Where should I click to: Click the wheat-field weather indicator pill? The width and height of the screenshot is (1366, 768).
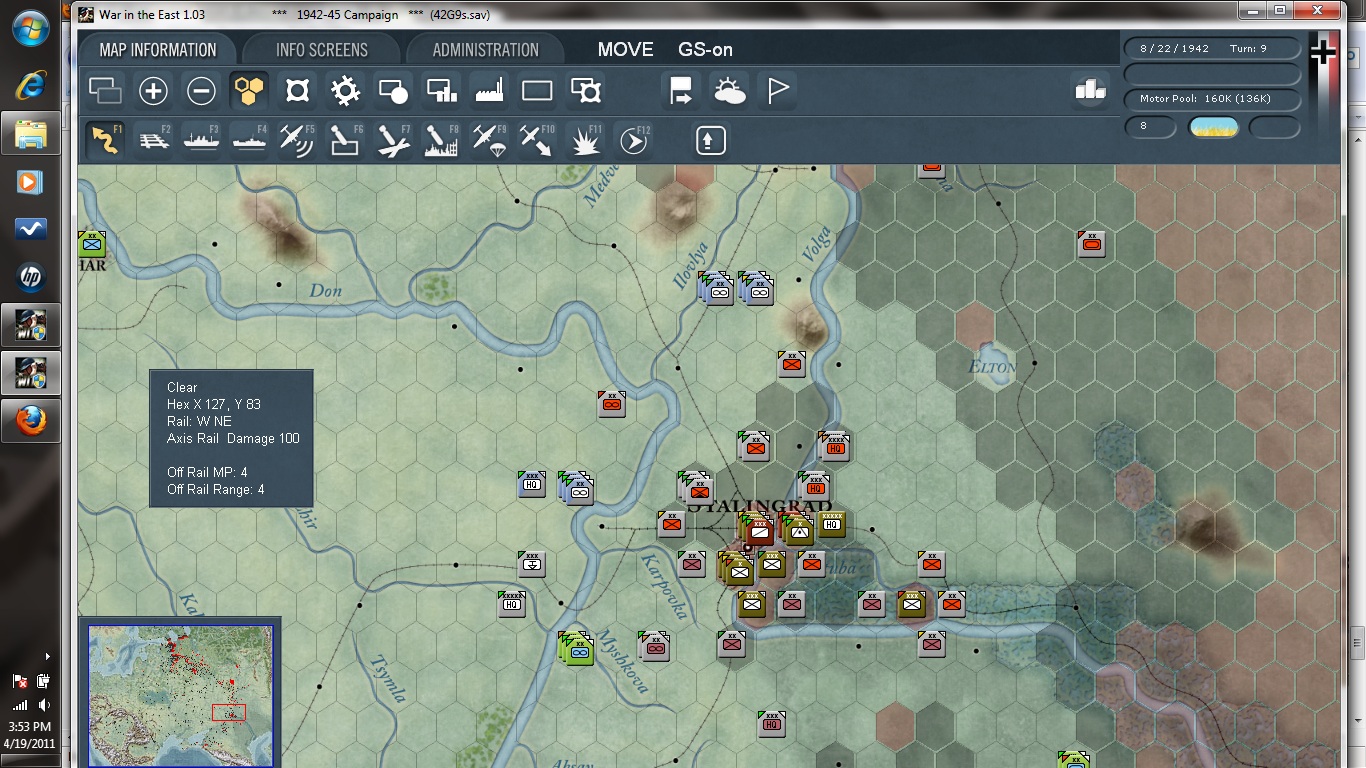[x=1214, y=127]
